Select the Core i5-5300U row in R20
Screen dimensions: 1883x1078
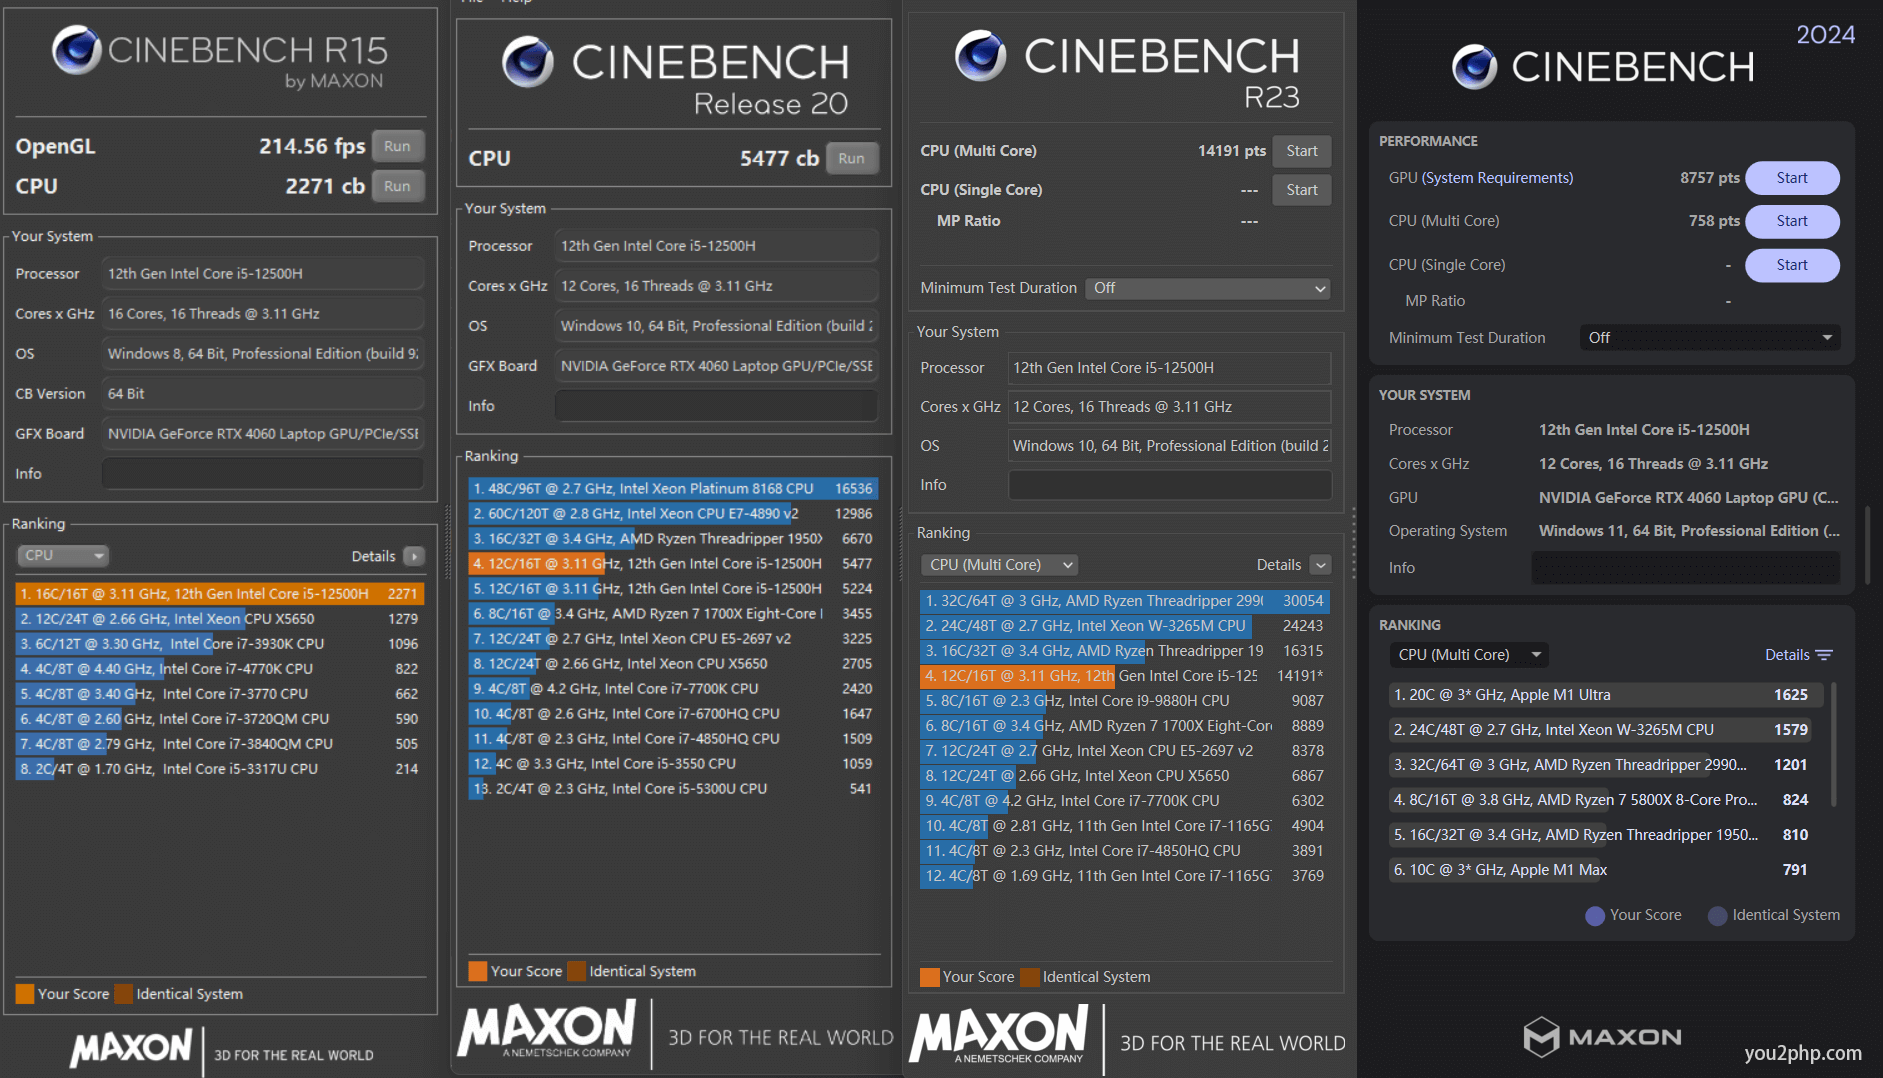(x=673, y=789)
